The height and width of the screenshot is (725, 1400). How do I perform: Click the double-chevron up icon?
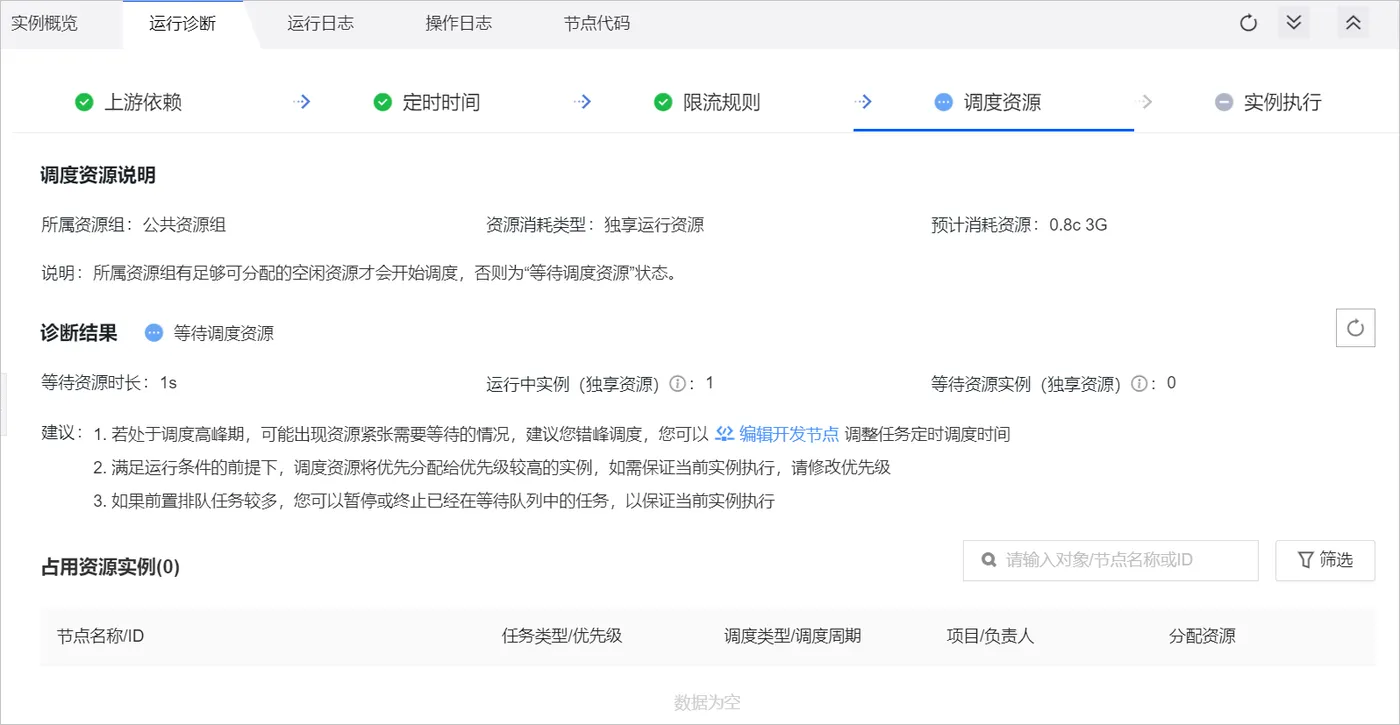[x=1353, y=23]
